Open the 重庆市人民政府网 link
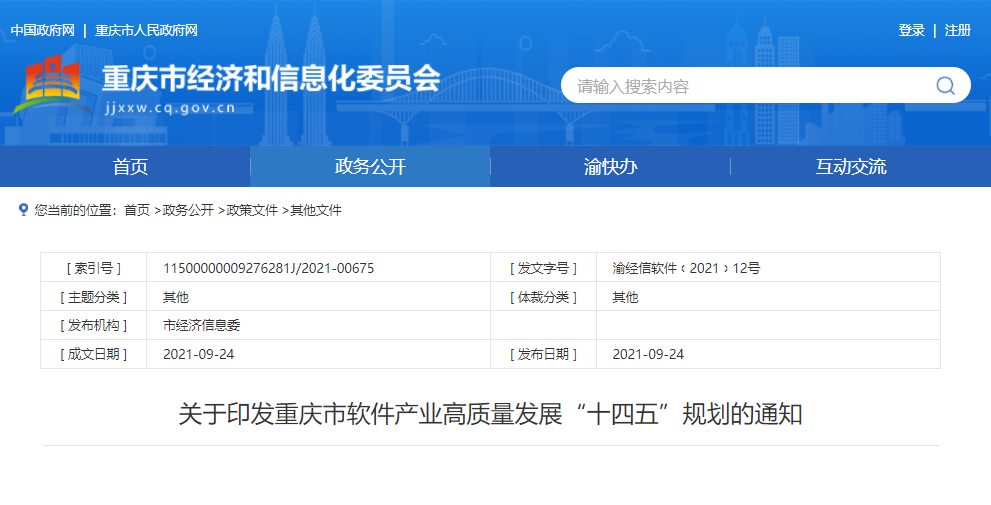The width and height of the screenshot is (991, 505). [147, 30]
